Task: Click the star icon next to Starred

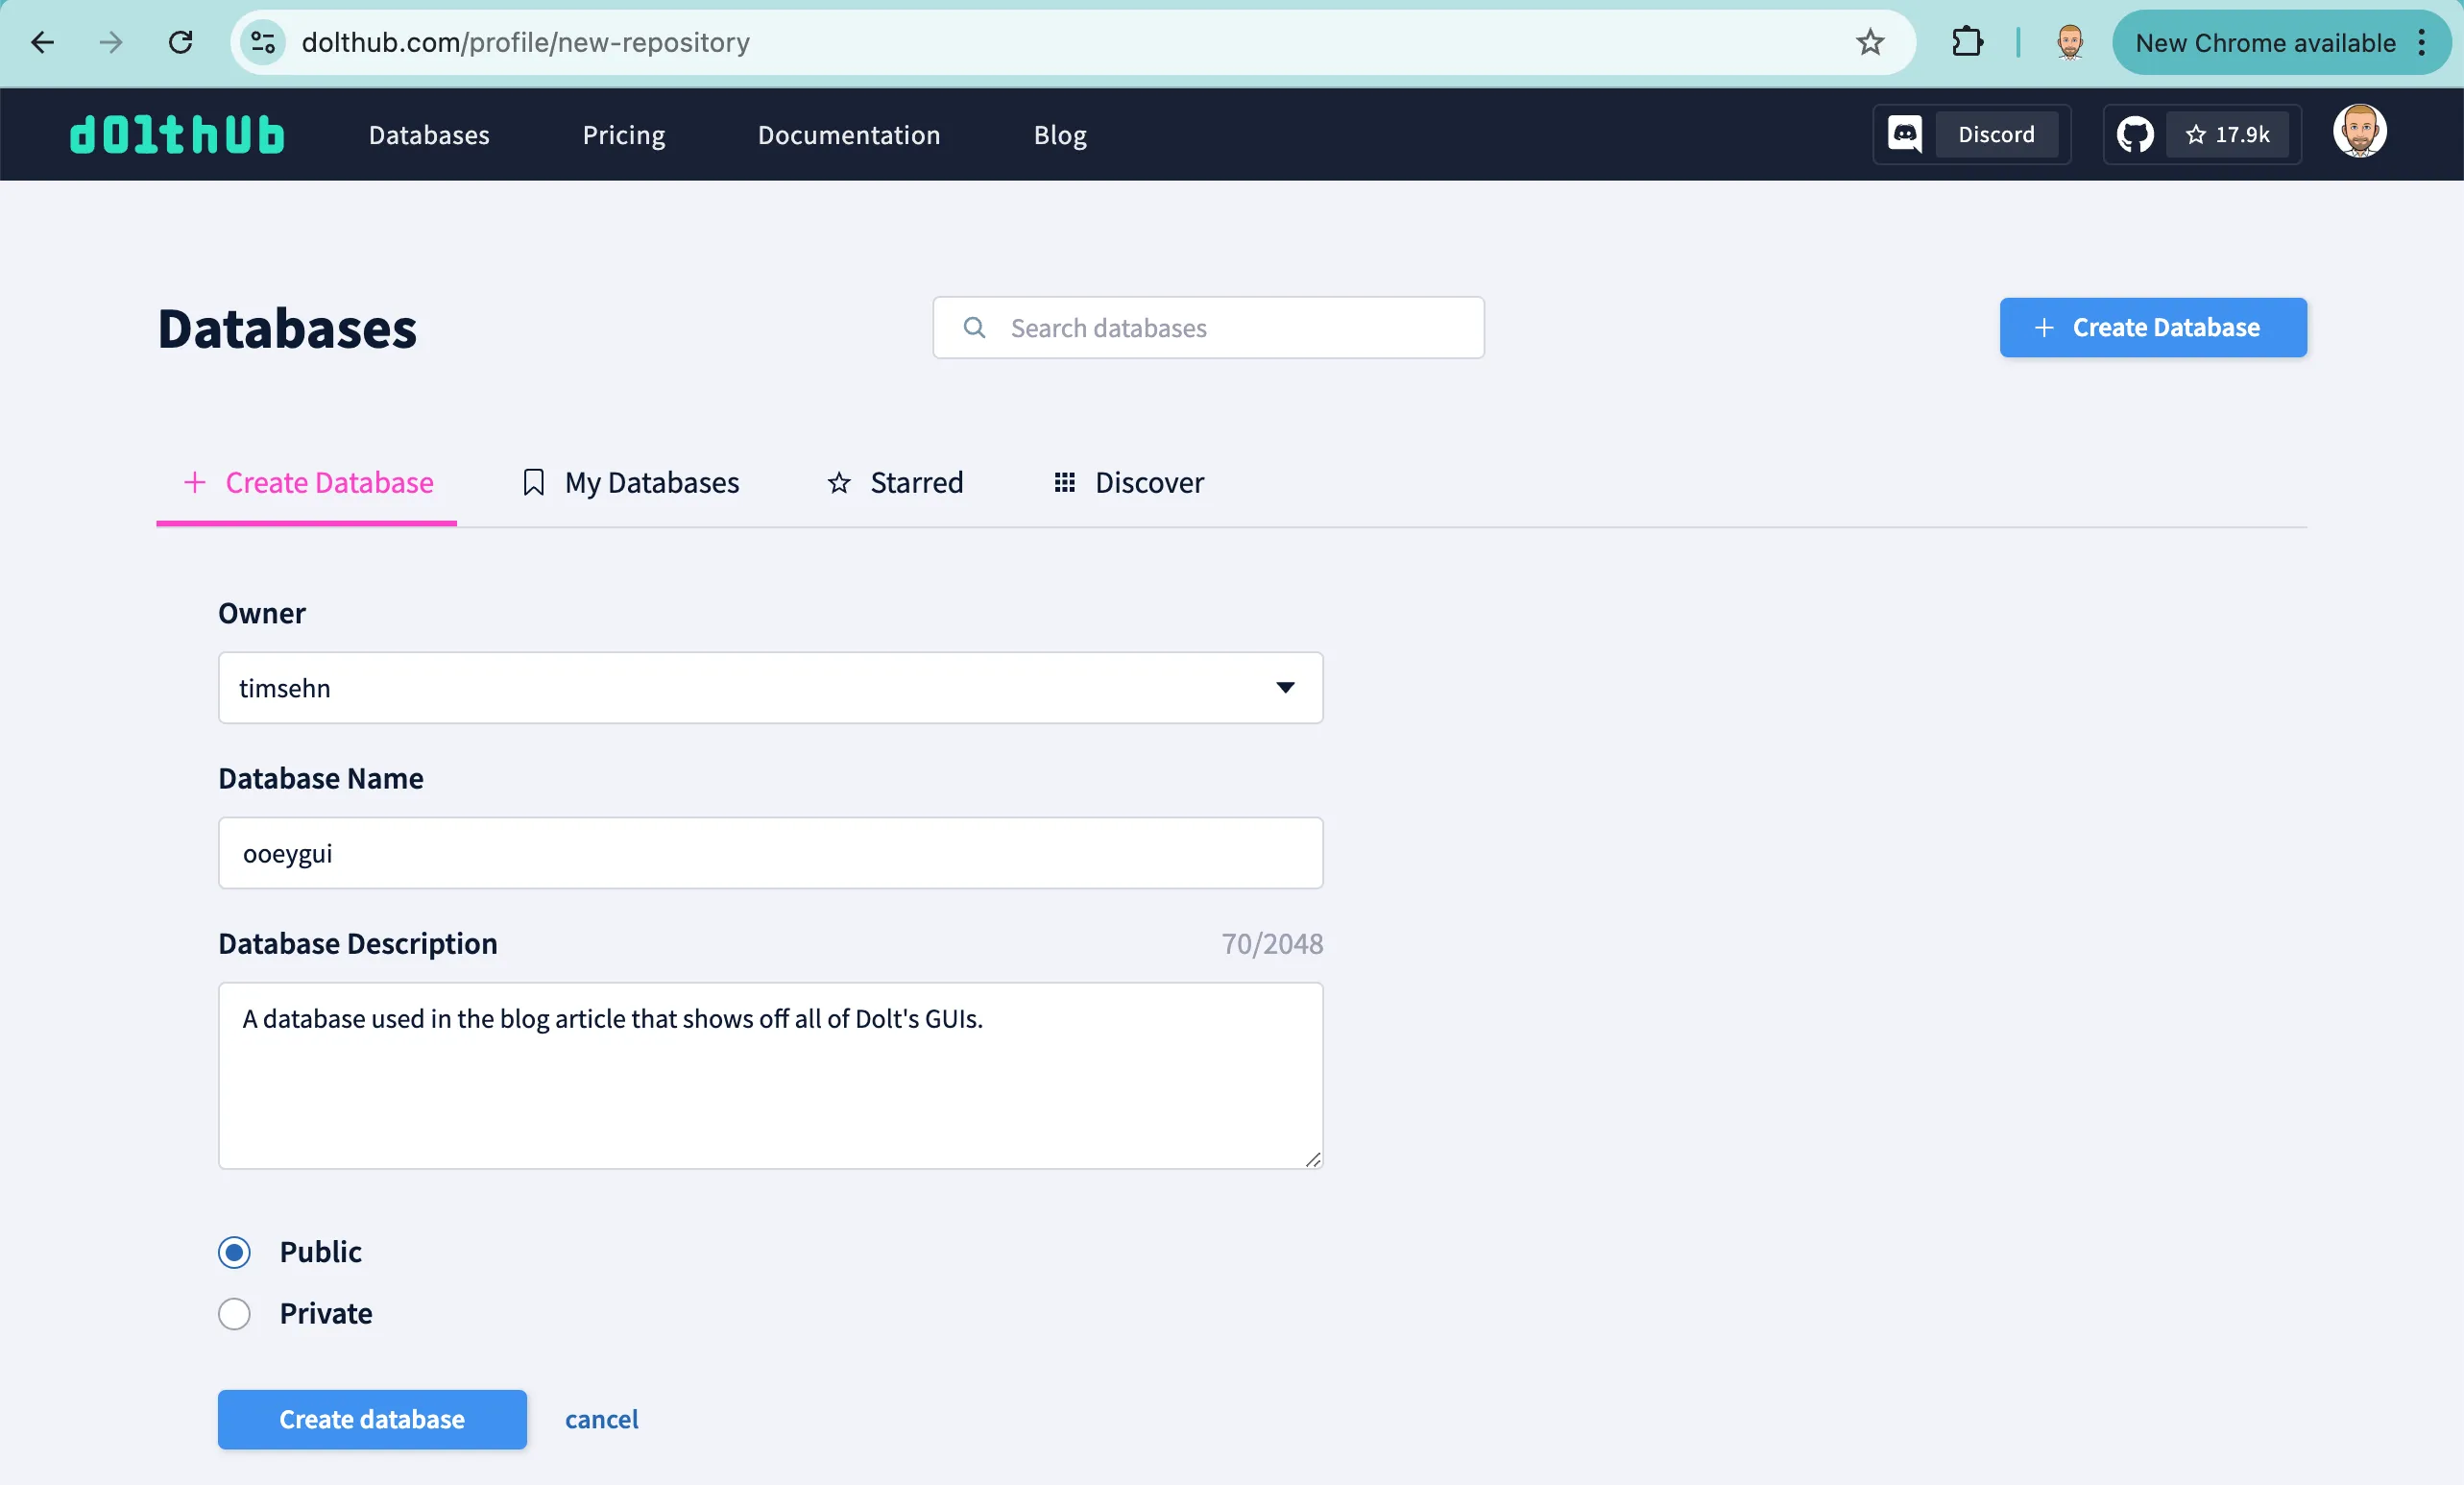Action: (837, 482)
